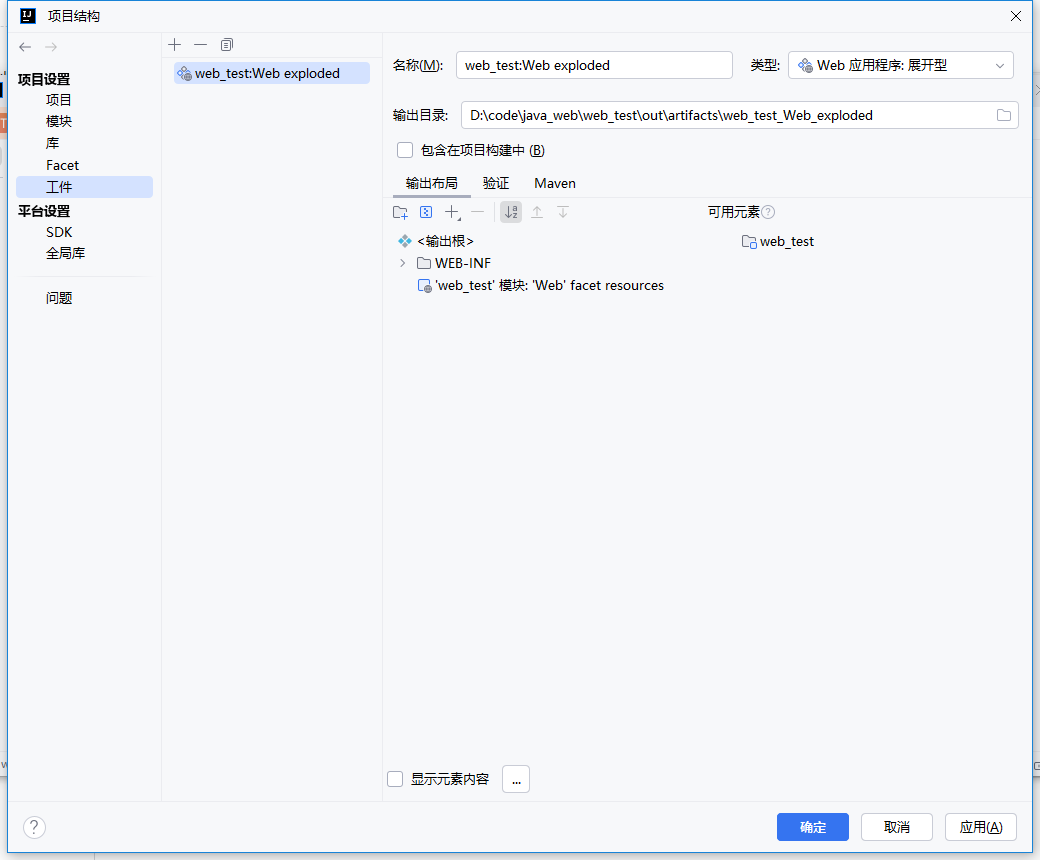Toggle the sort elements by name icon
This screenshot has width=1040, height=860.
(x=511, y=212)
